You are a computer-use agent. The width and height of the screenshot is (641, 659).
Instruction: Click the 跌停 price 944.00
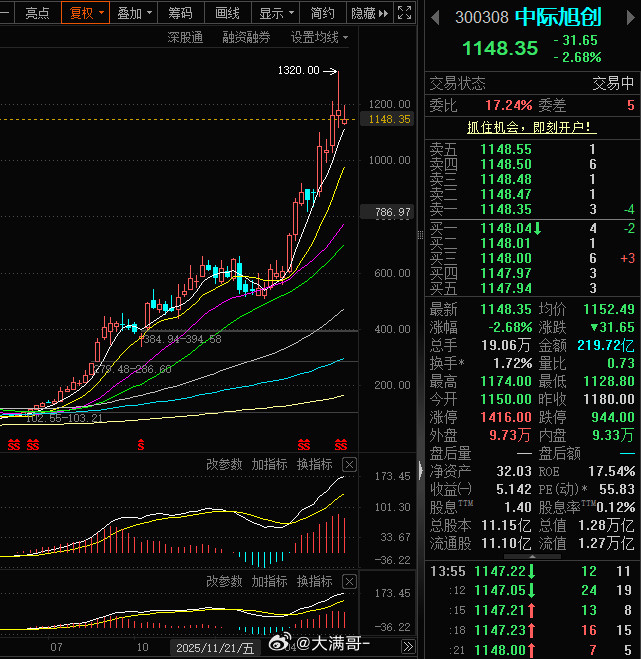[x=612, y=417]
